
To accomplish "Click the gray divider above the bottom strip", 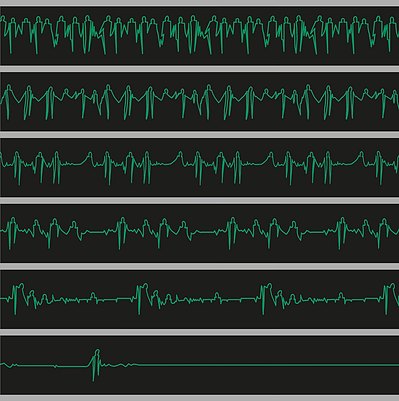I will tap(199, 332).
